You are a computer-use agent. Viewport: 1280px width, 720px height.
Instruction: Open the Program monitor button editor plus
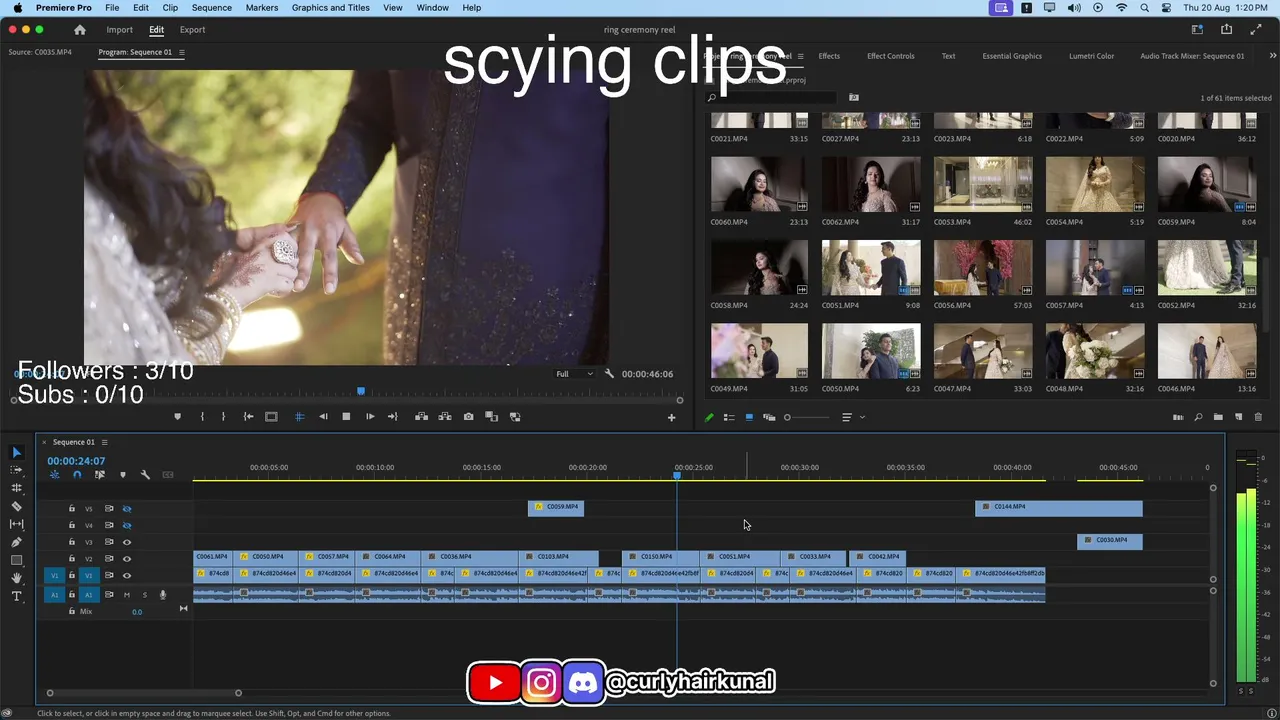671,417
